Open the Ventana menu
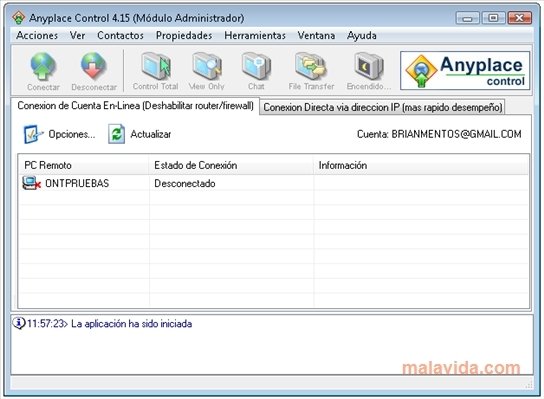The height and width of the screenshot is (399, 544). point(316,35)
